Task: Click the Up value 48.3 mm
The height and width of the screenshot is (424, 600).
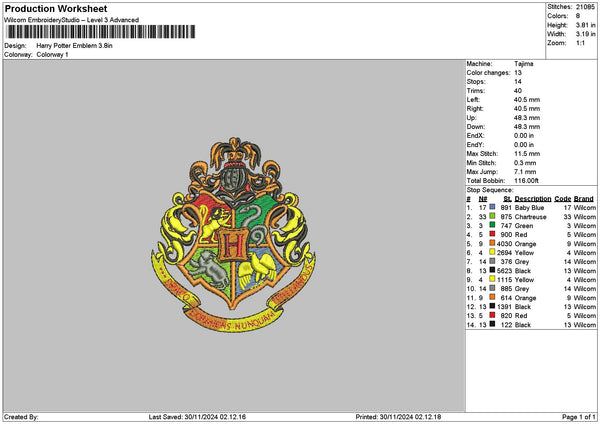Action: click(527, 118)
